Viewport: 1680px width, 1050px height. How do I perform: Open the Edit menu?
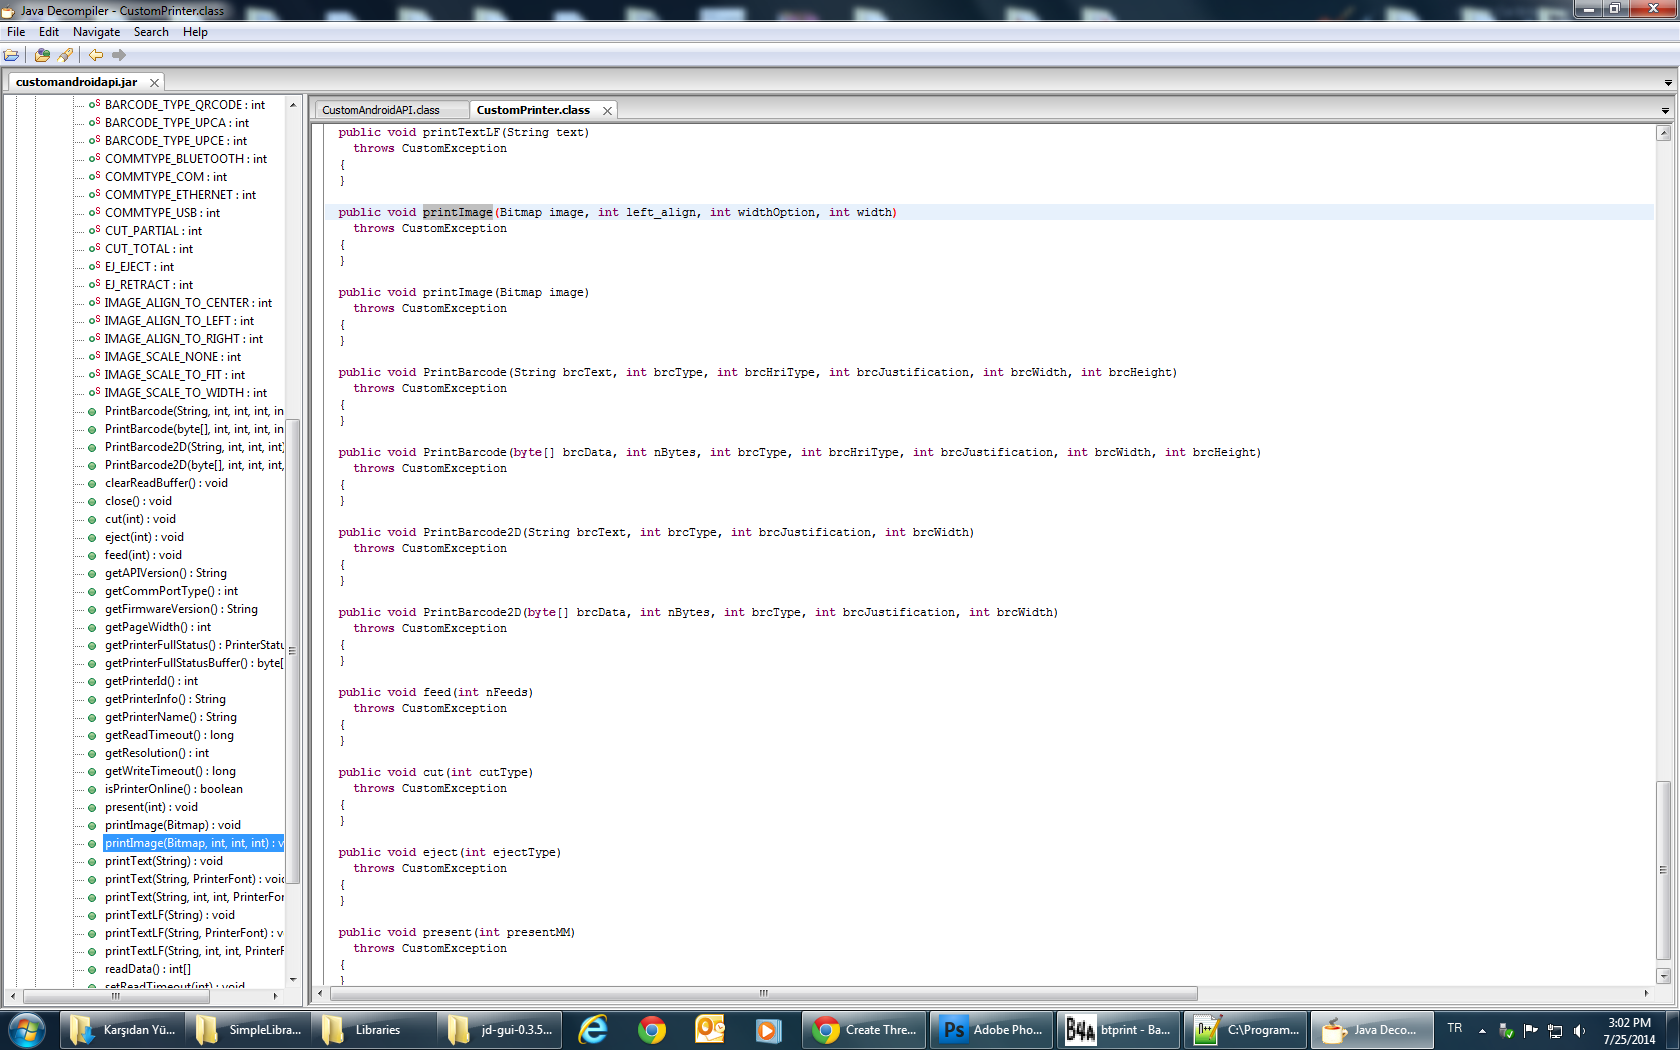[49, 32]
